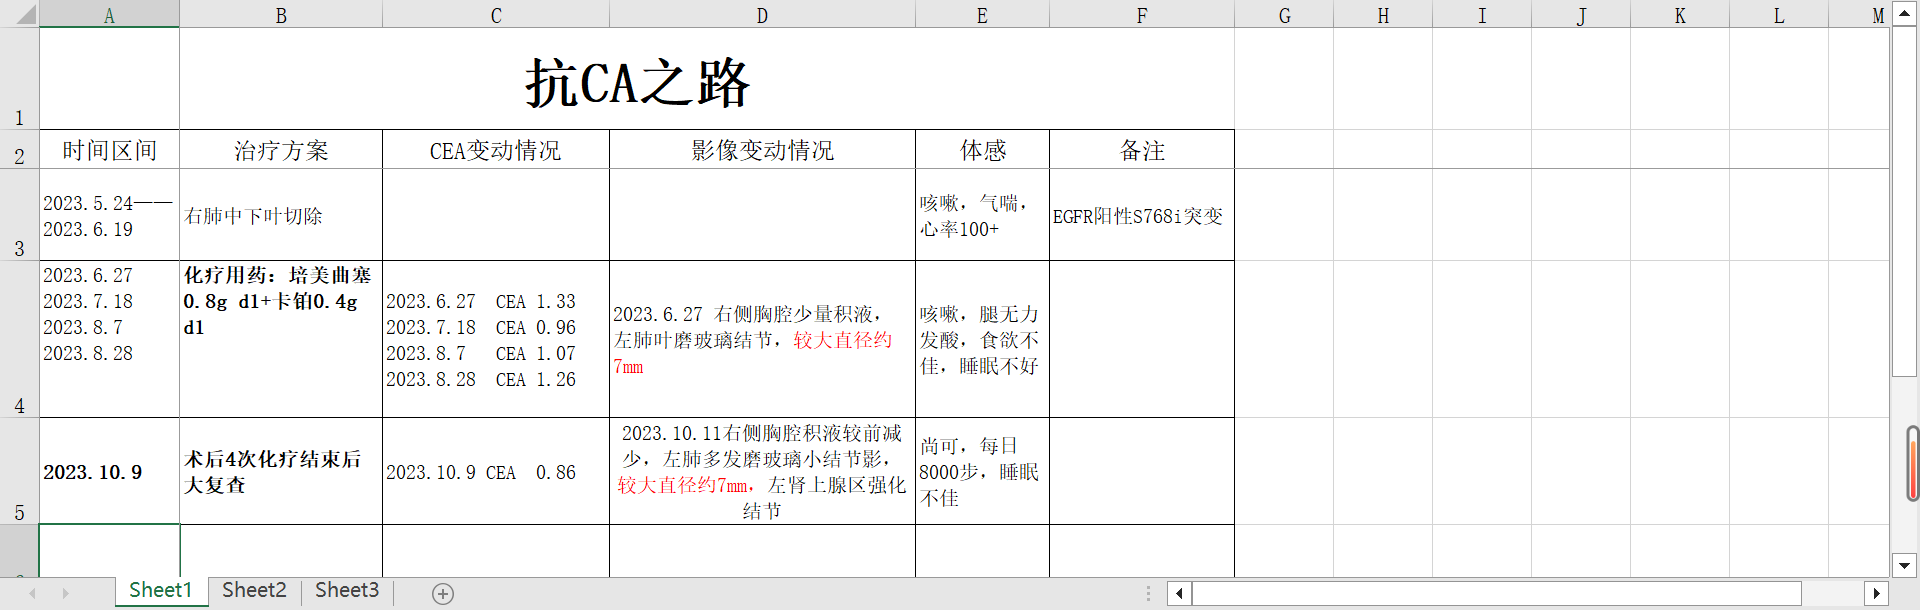Viewport: 1920px width, 610px height.
Task: Switch to the Sheet2 tab
Action: 254,591
